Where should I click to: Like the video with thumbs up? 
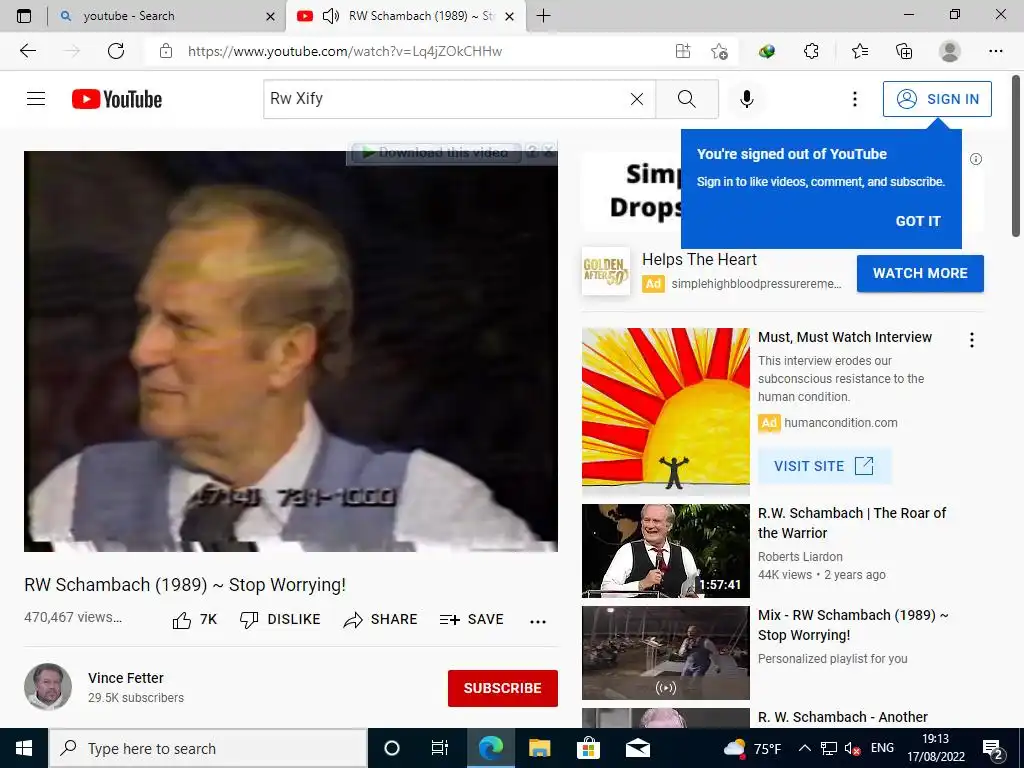pyautogui.click(x=194, y=620)
